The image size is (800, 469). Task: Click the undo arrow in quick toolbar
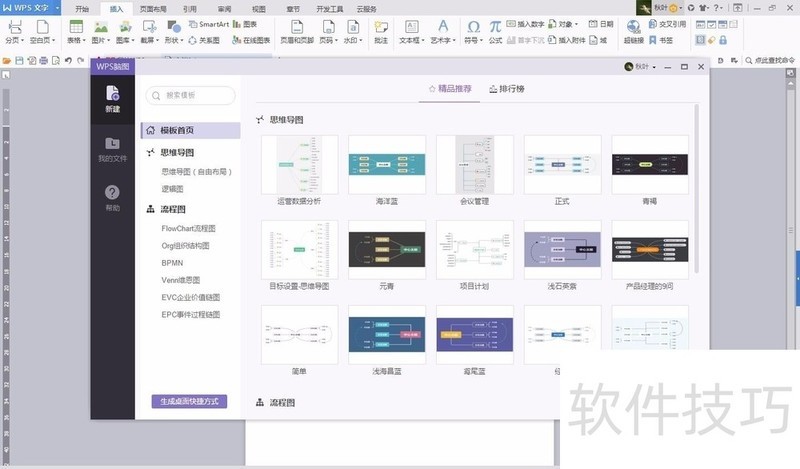coord(68,61)
